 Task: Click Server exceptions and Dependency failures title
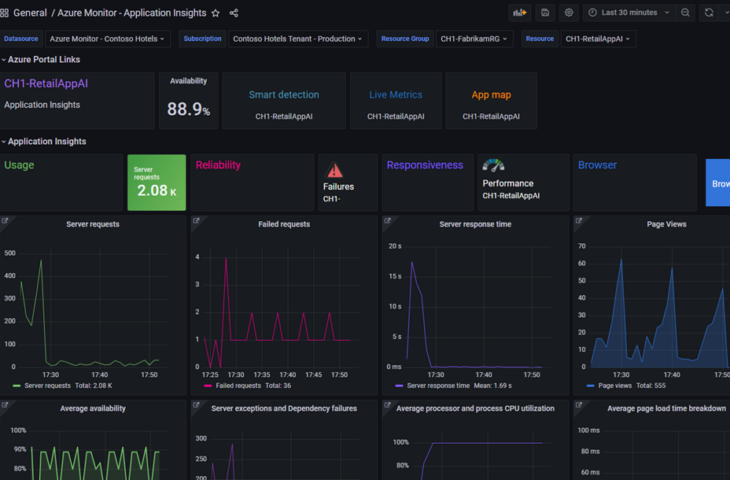284,408
